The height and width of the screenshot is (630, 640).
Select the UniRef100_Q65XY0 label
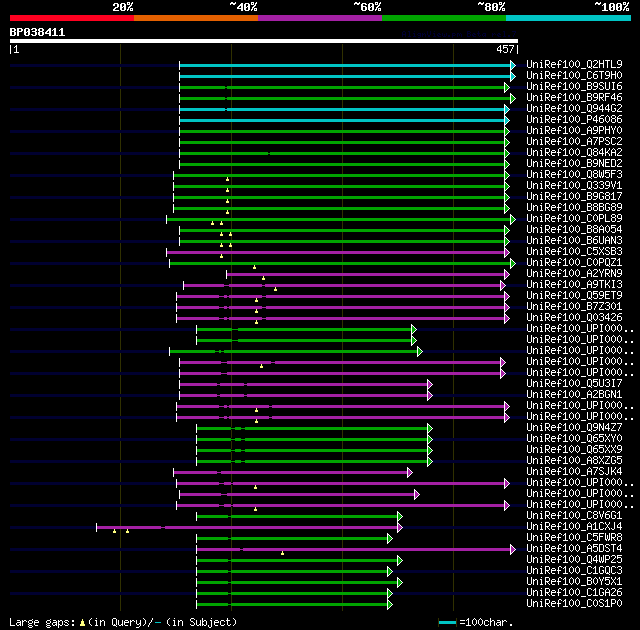574,439
